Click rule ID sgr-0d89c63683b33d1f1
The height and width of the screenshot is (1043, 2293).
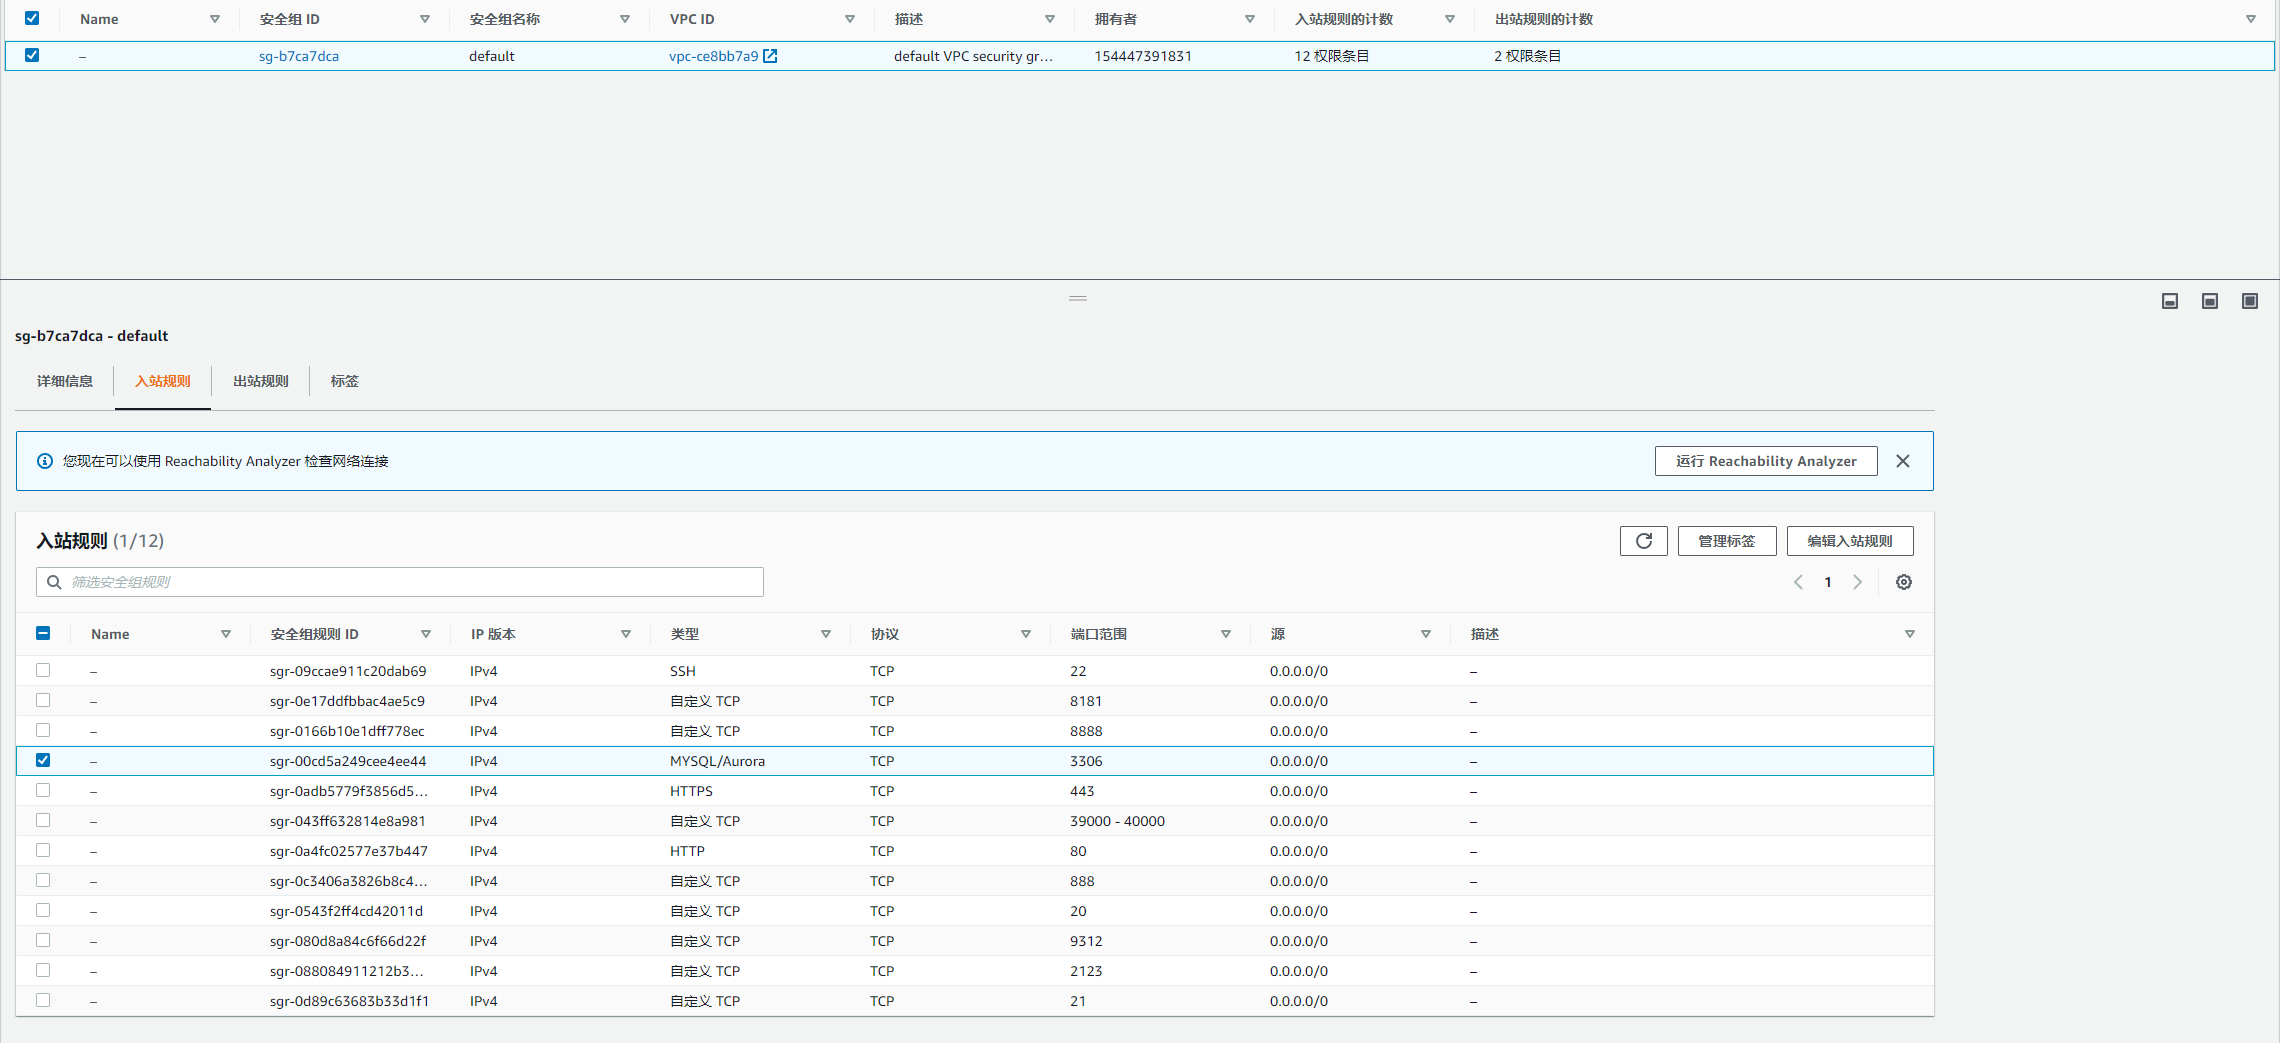(349, 1001)
